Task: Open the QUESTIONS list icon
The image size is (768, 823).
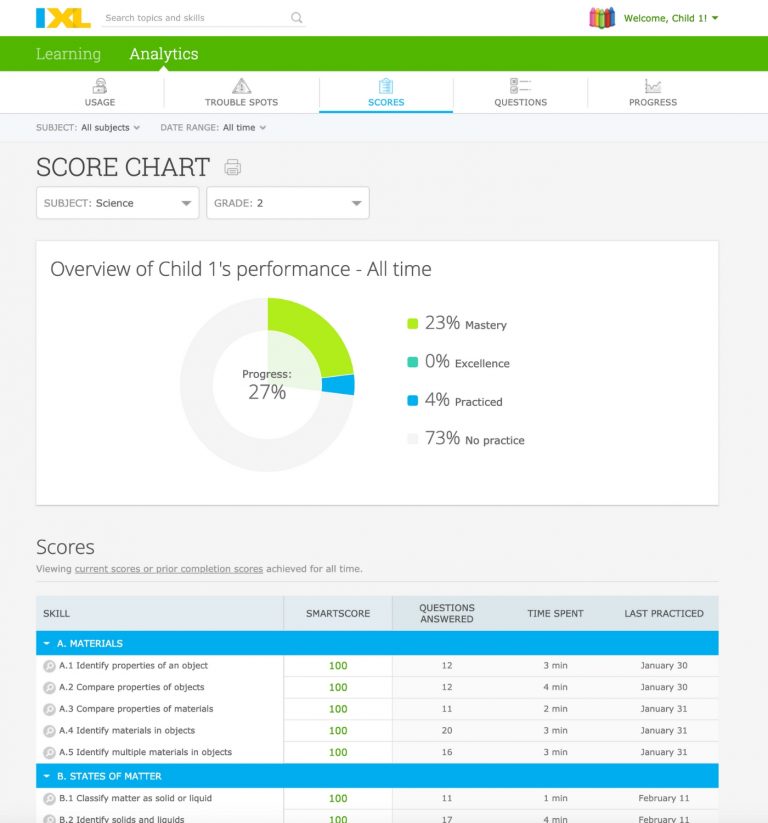Action: (519, 85)
